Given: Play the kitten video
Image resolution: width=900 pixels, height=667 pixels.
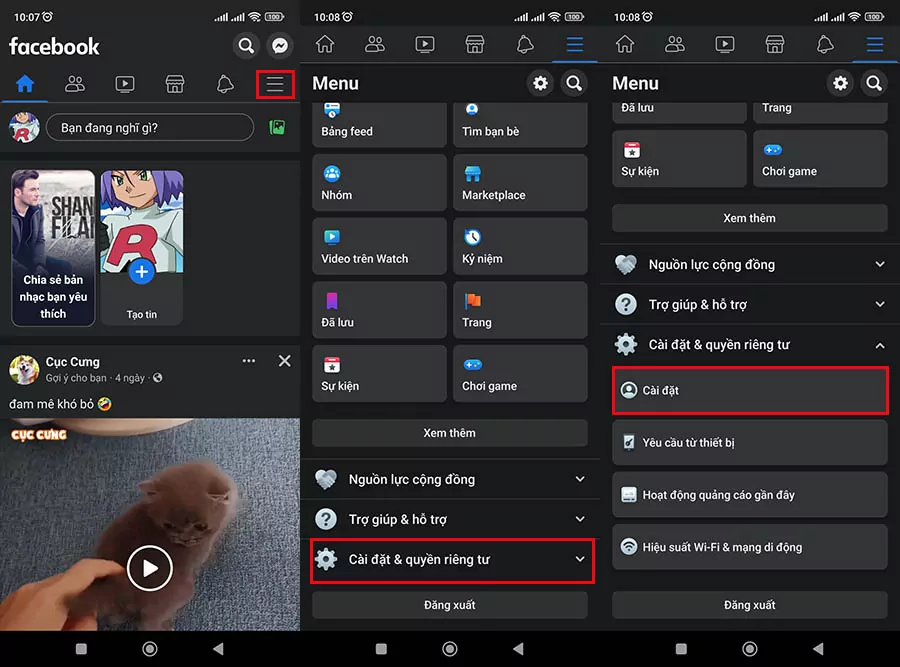Looking at the screenshot, I should (149, 568).
